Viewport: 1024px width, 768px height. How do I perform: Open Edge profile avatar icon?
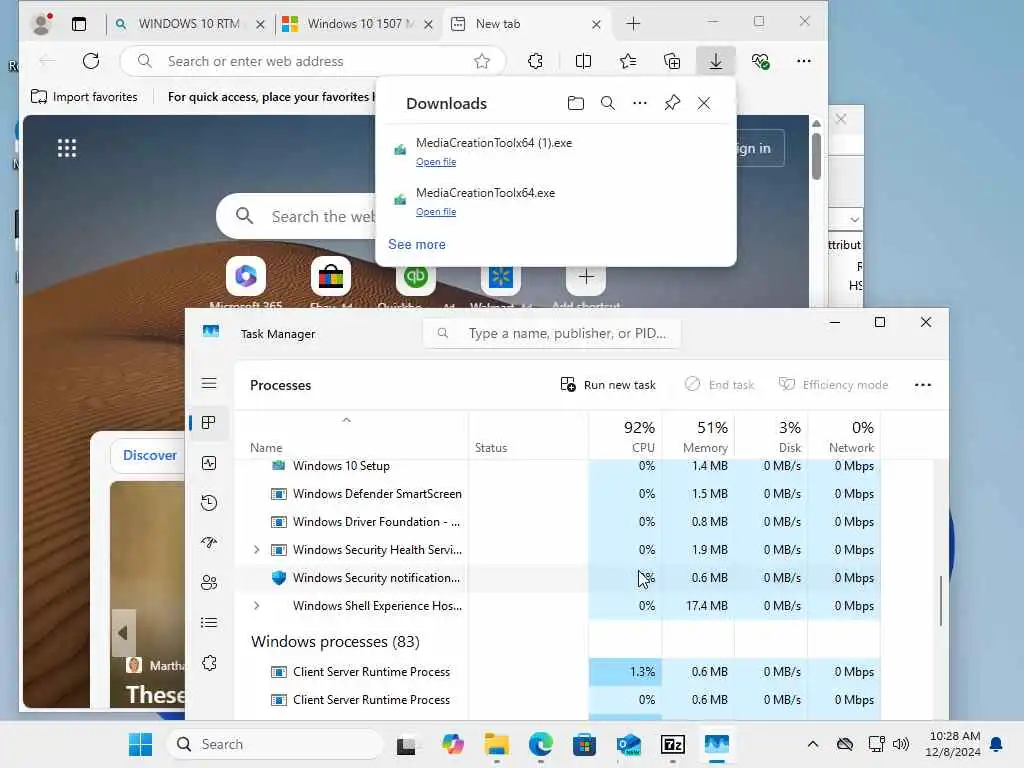tap(42, 24)
